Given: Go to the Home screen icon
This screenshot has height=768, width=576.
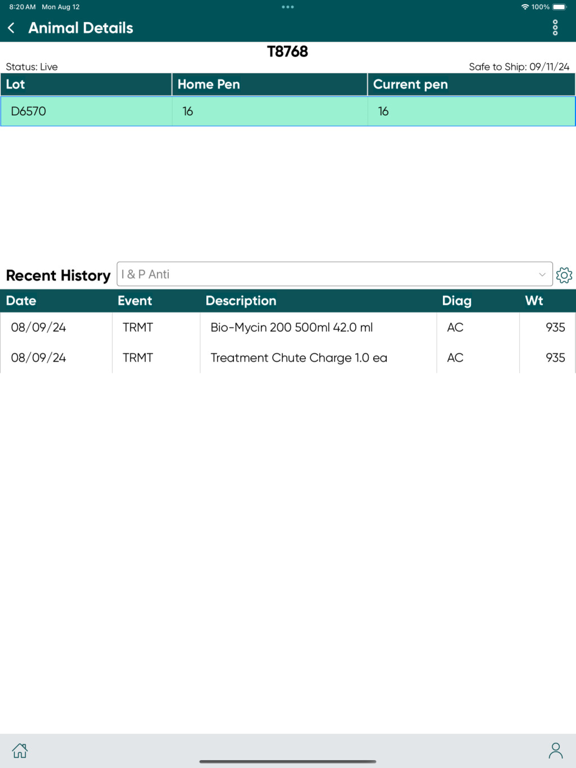Looking at the screenshot, I should (20, 750).
